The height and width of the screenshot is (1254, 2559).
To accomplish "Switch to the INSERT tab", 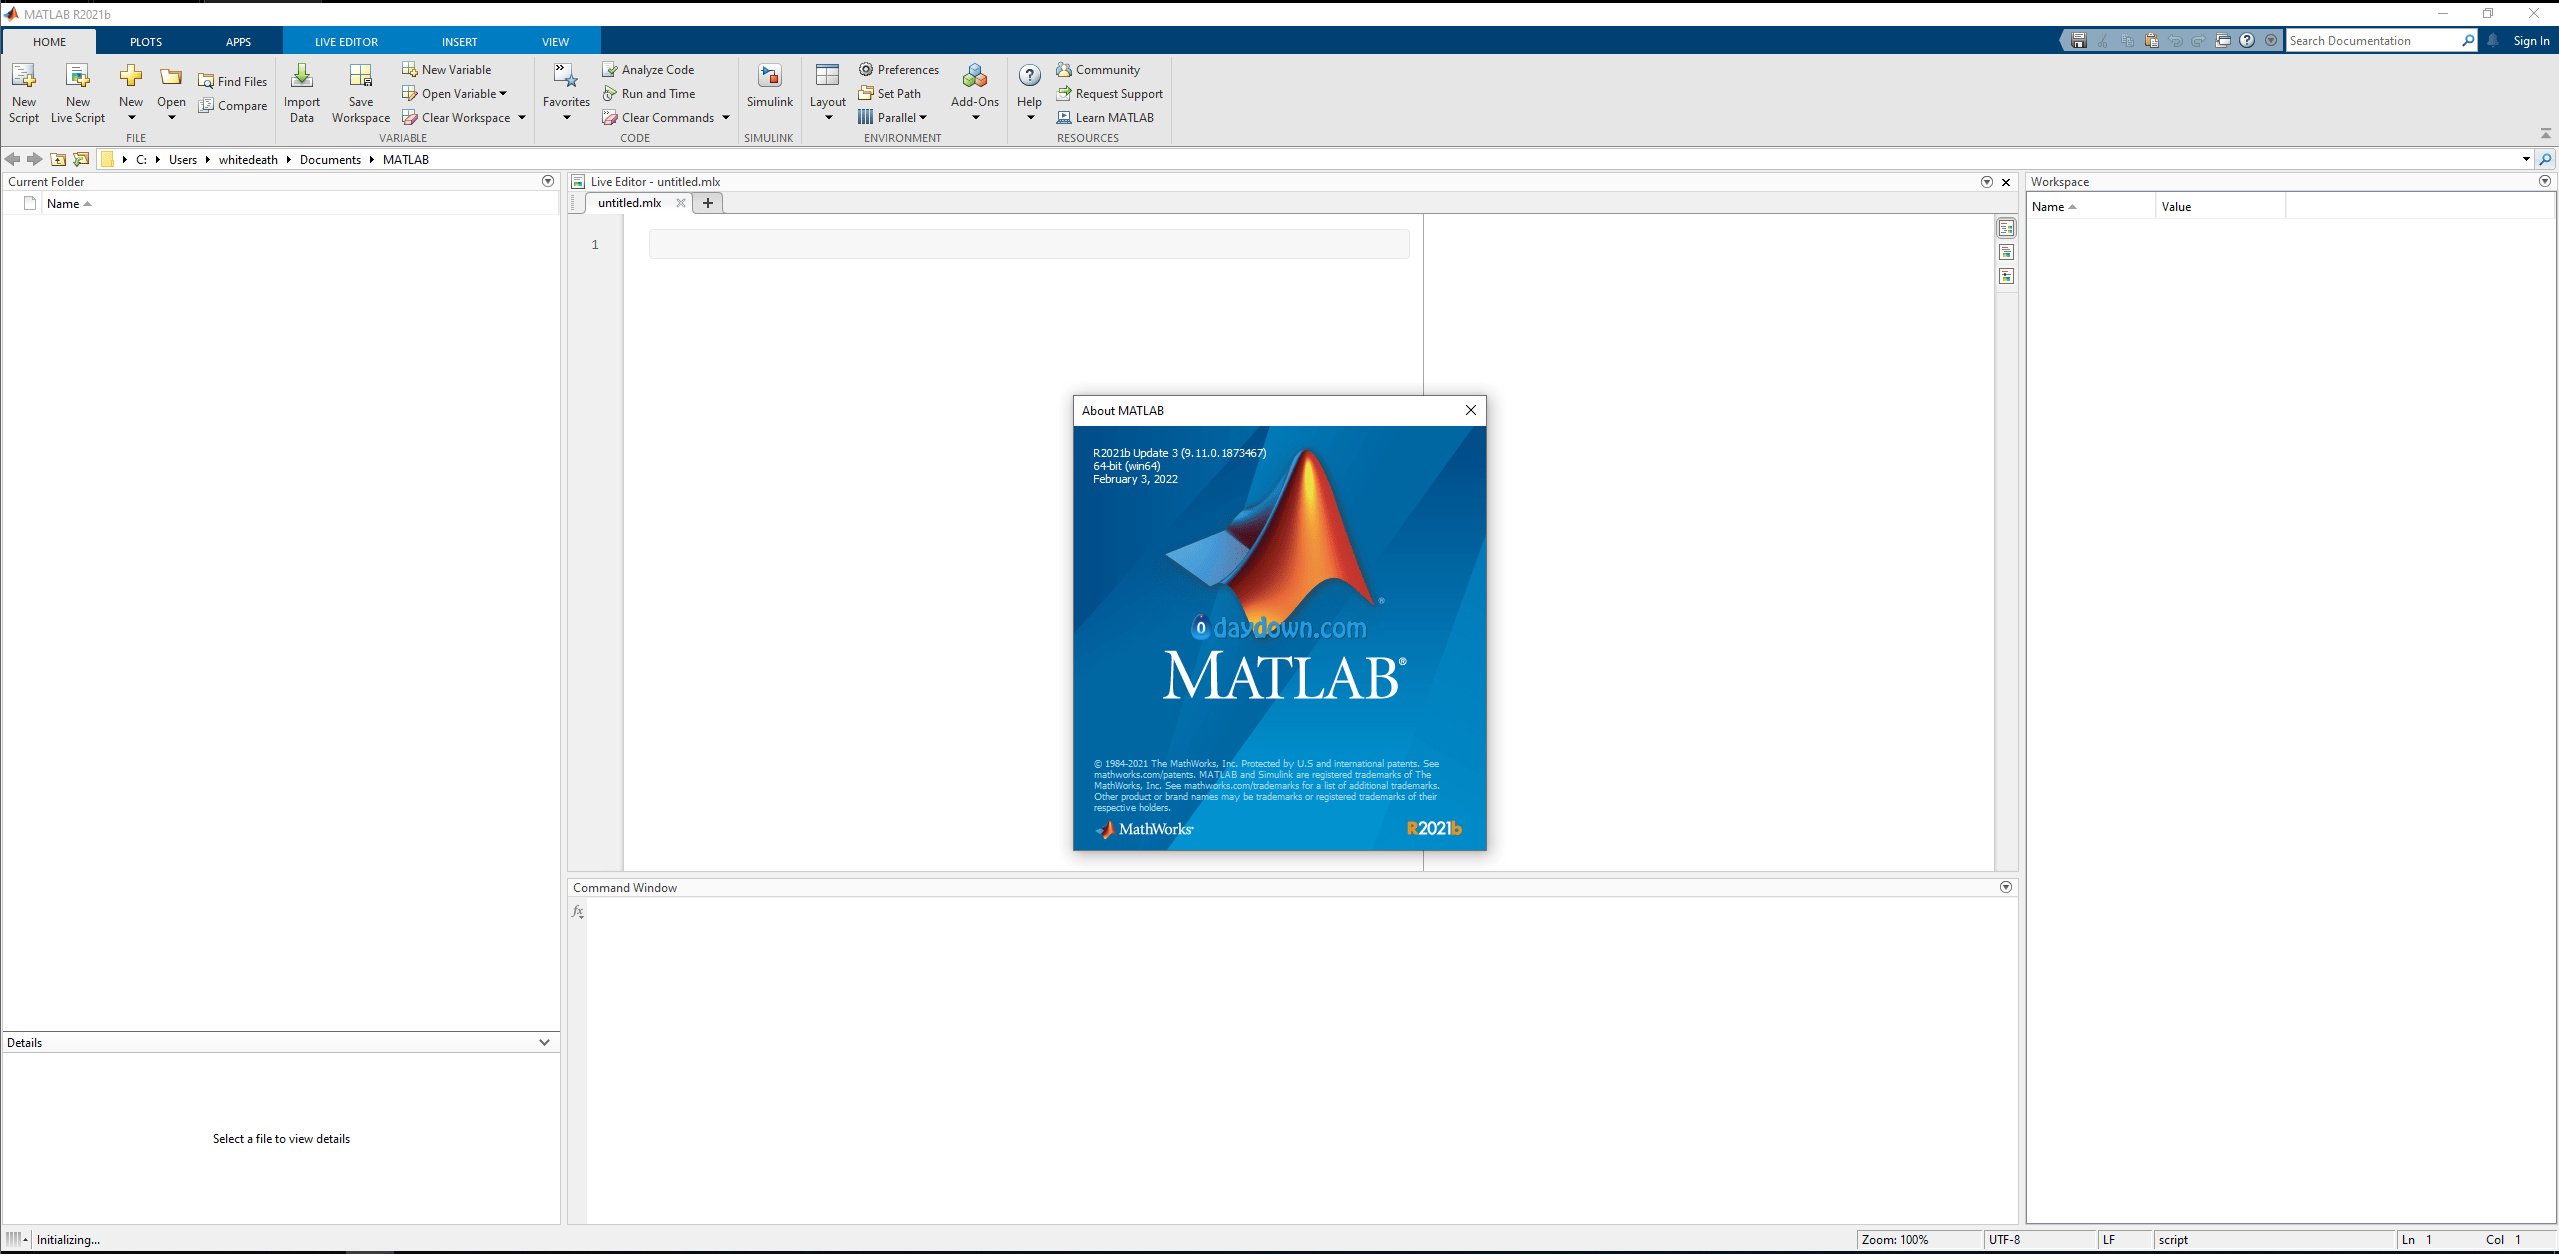I will (x=460, y=42).
